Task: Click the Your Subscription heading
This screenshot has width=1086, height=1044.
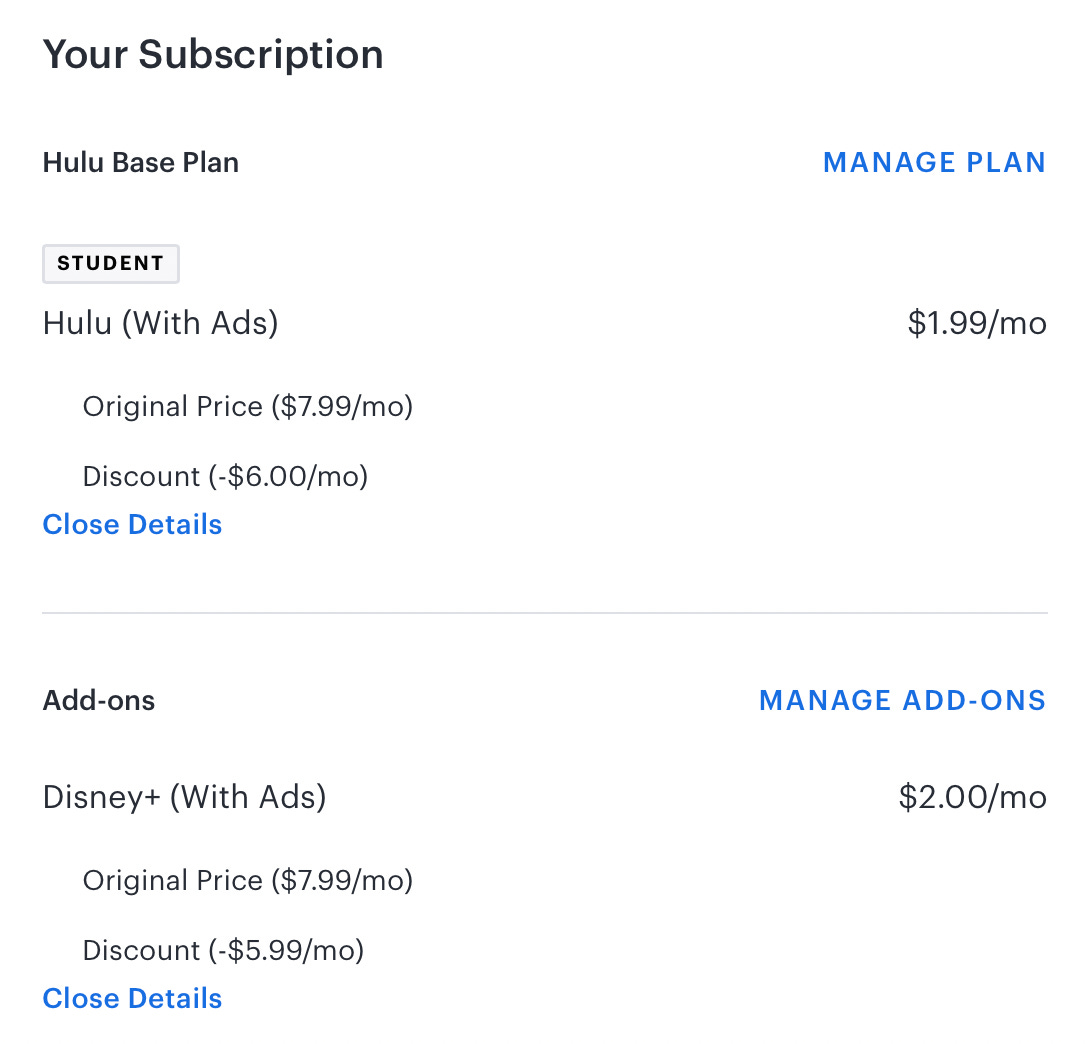Action: tap(212, 54)
